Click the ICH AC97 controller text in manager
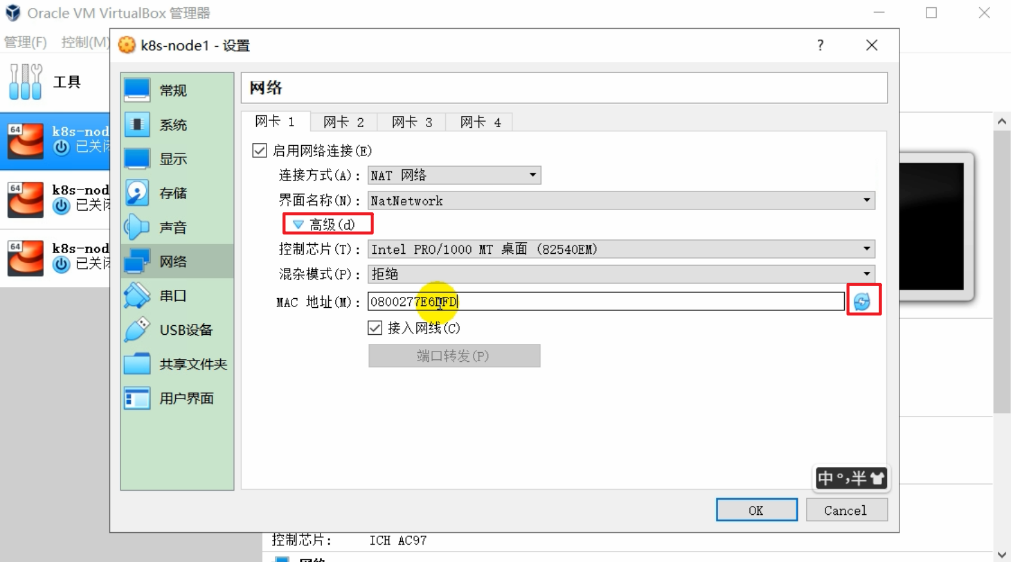The image size is (1011, 562). click(x=398, y=540)
